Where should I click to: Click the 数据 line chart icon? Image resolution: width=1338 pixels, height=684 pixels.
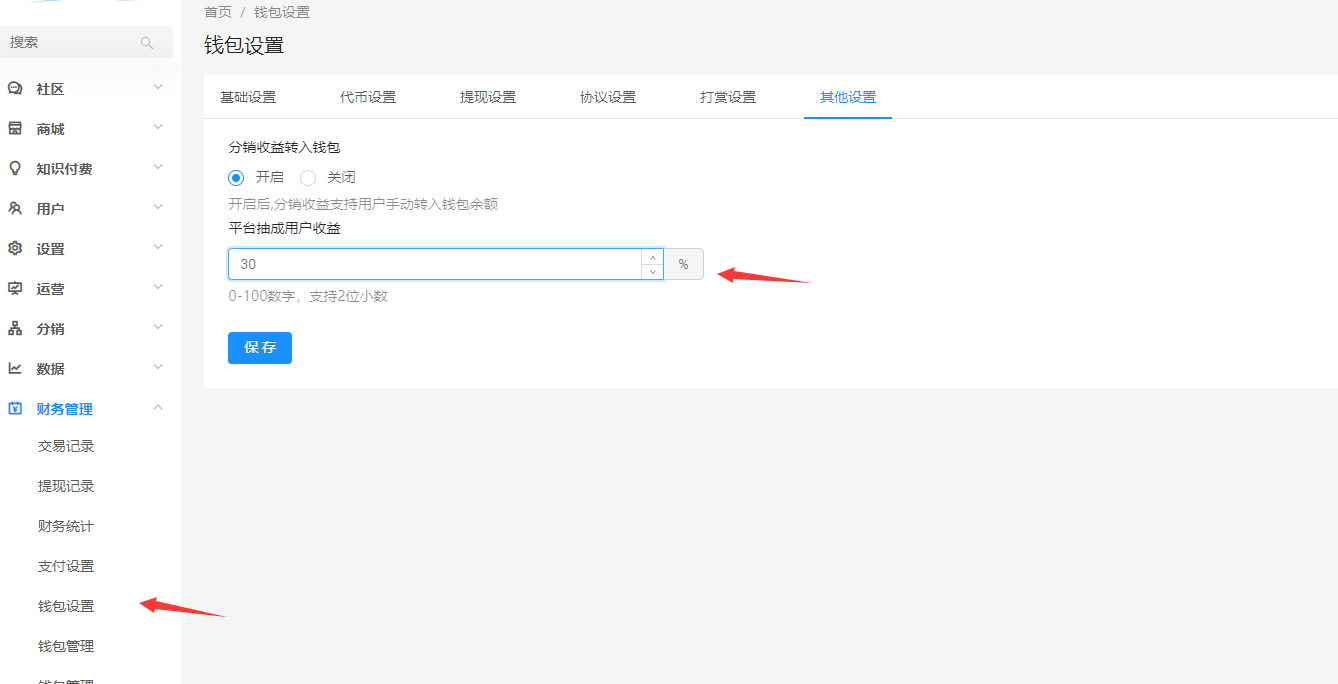15,368
